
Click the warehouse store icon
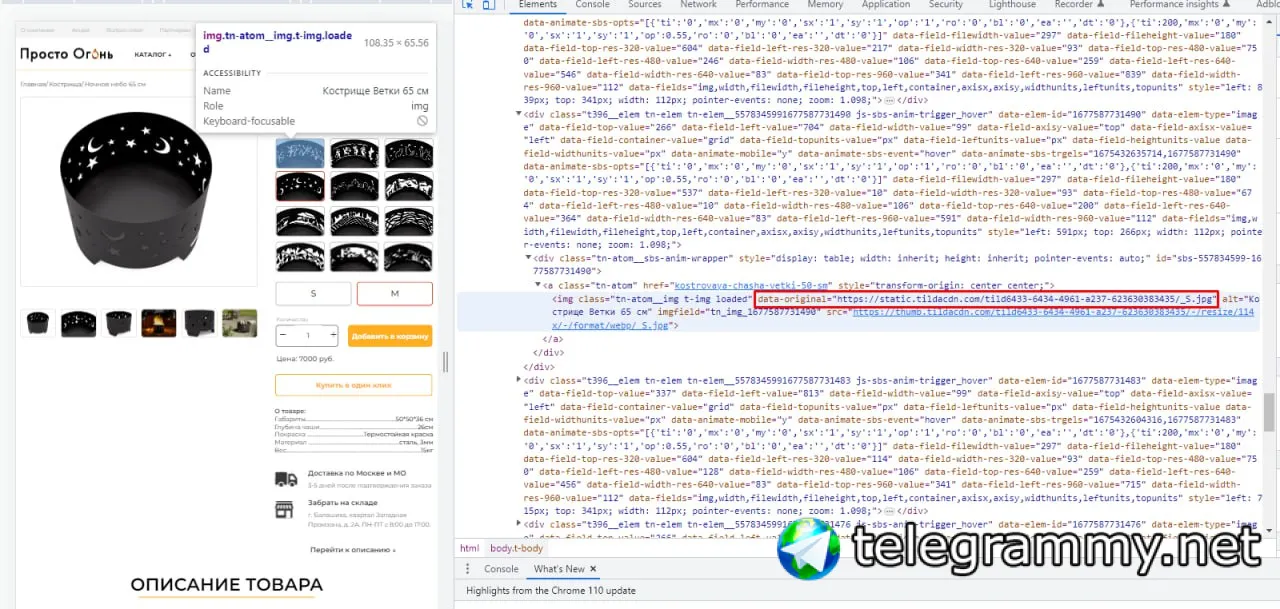286,509
